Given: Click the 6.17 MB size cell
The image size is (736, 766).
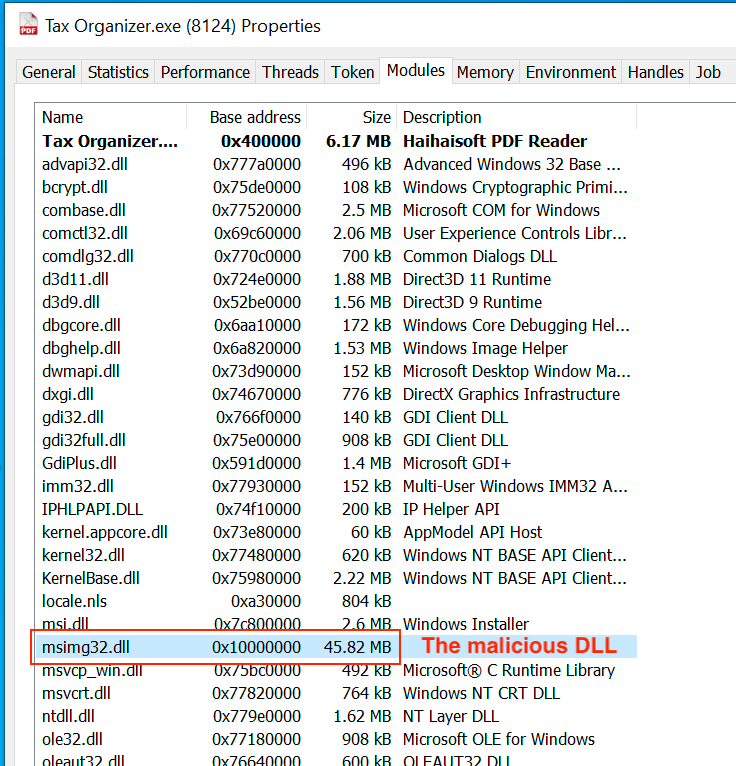Looking at the screenshot, I should click(358, 141).
